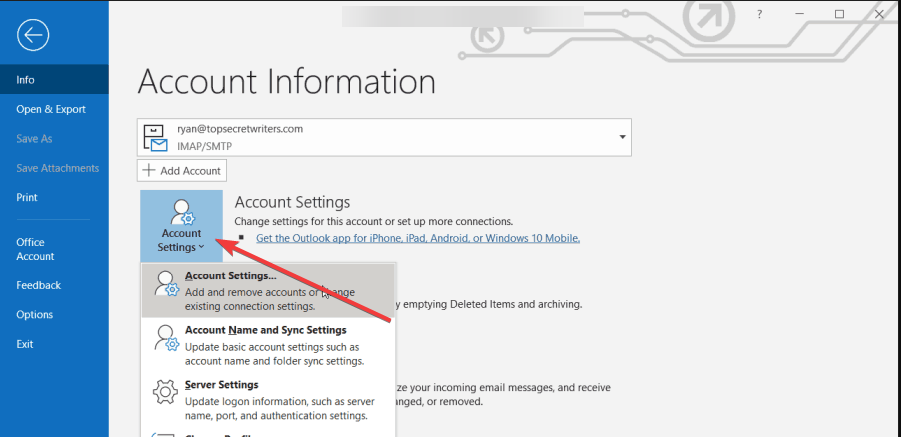Expand the email account selector dropdown
The image size is (901, 437).
[x=384, y=137]
